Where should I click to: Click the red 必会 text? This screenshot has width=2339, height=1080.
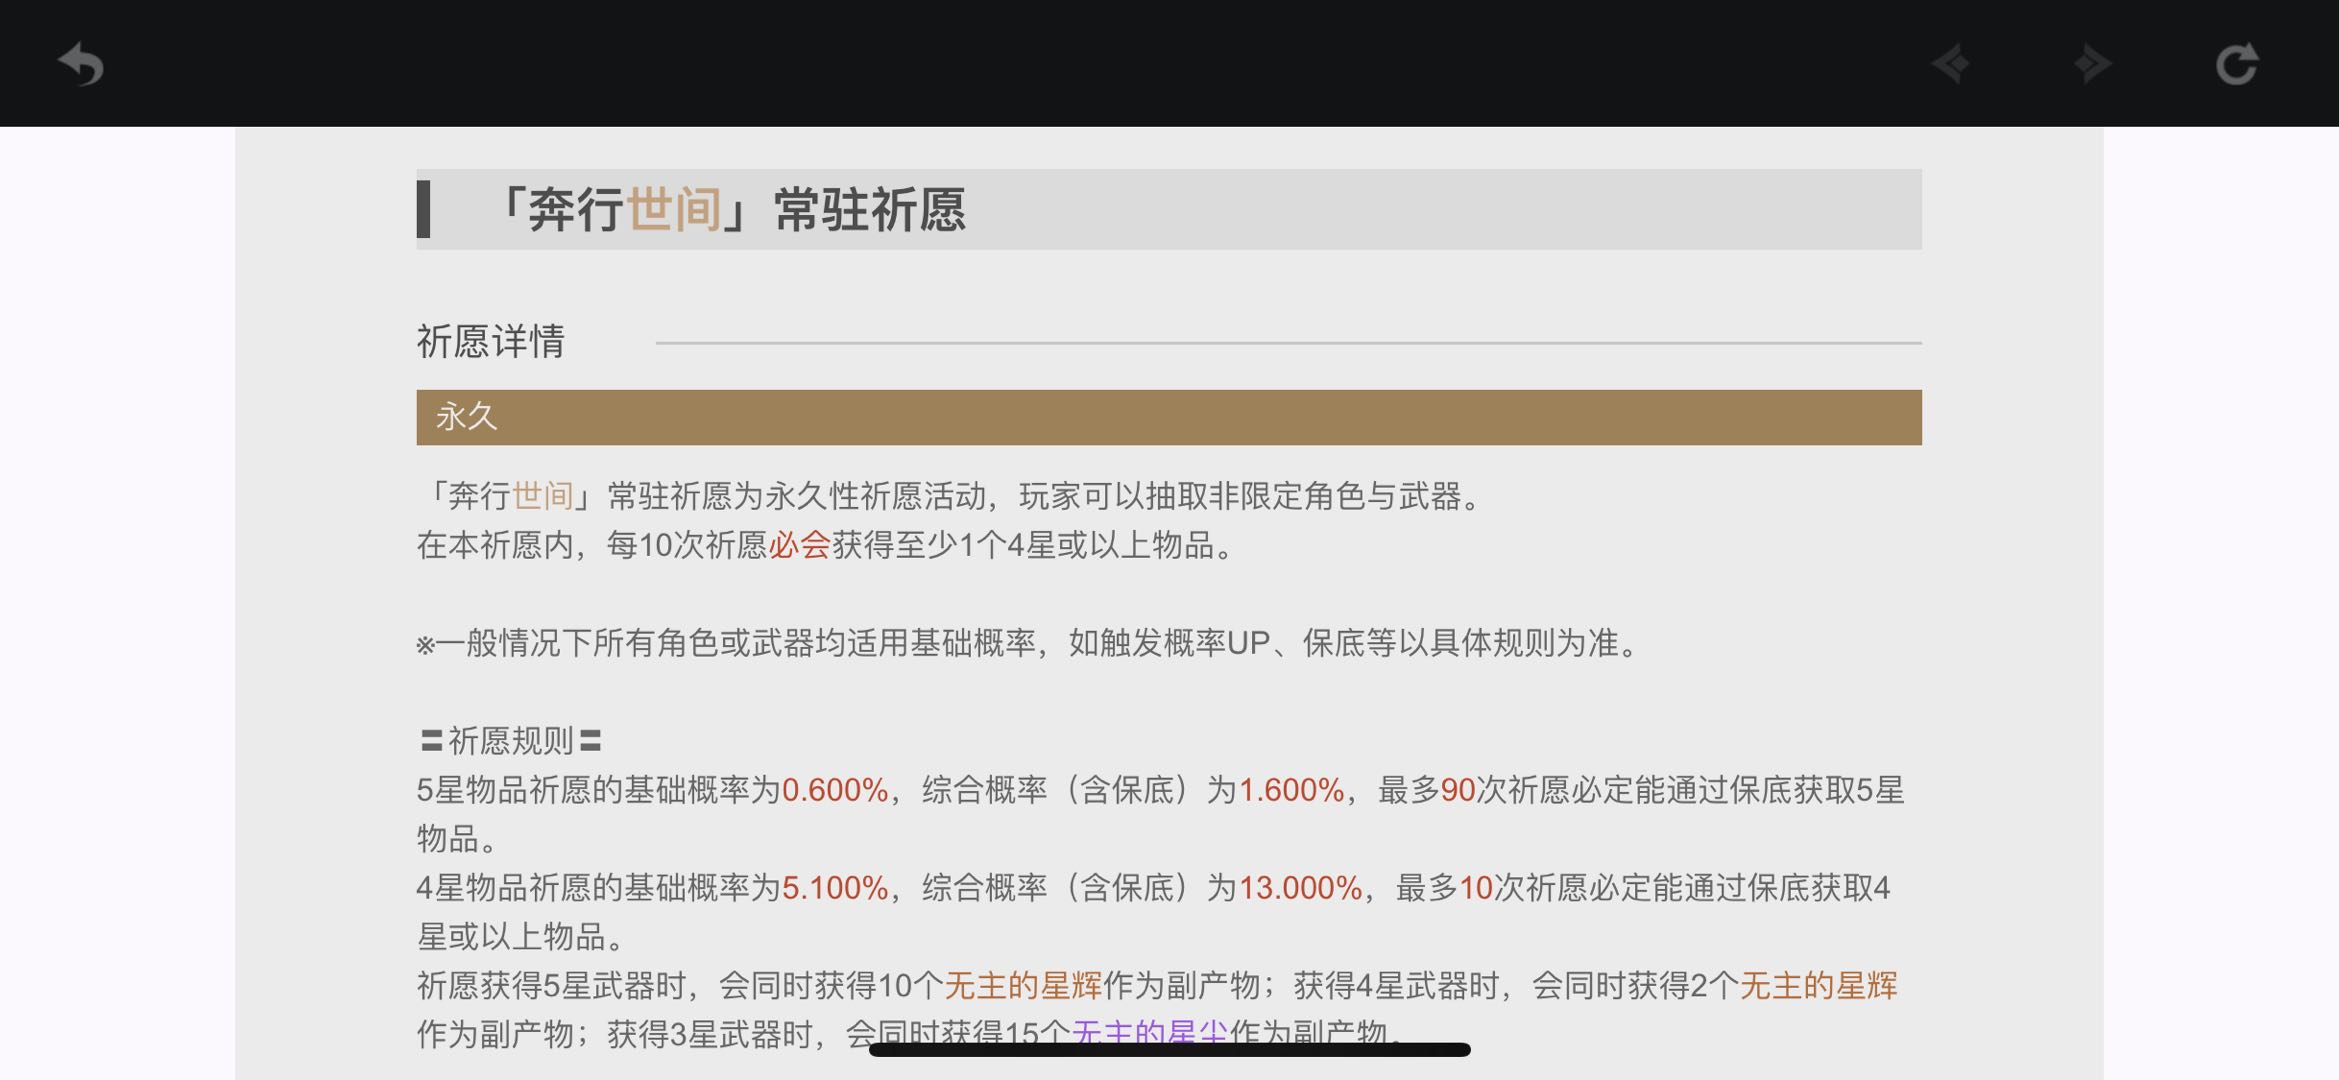point(800,545)
